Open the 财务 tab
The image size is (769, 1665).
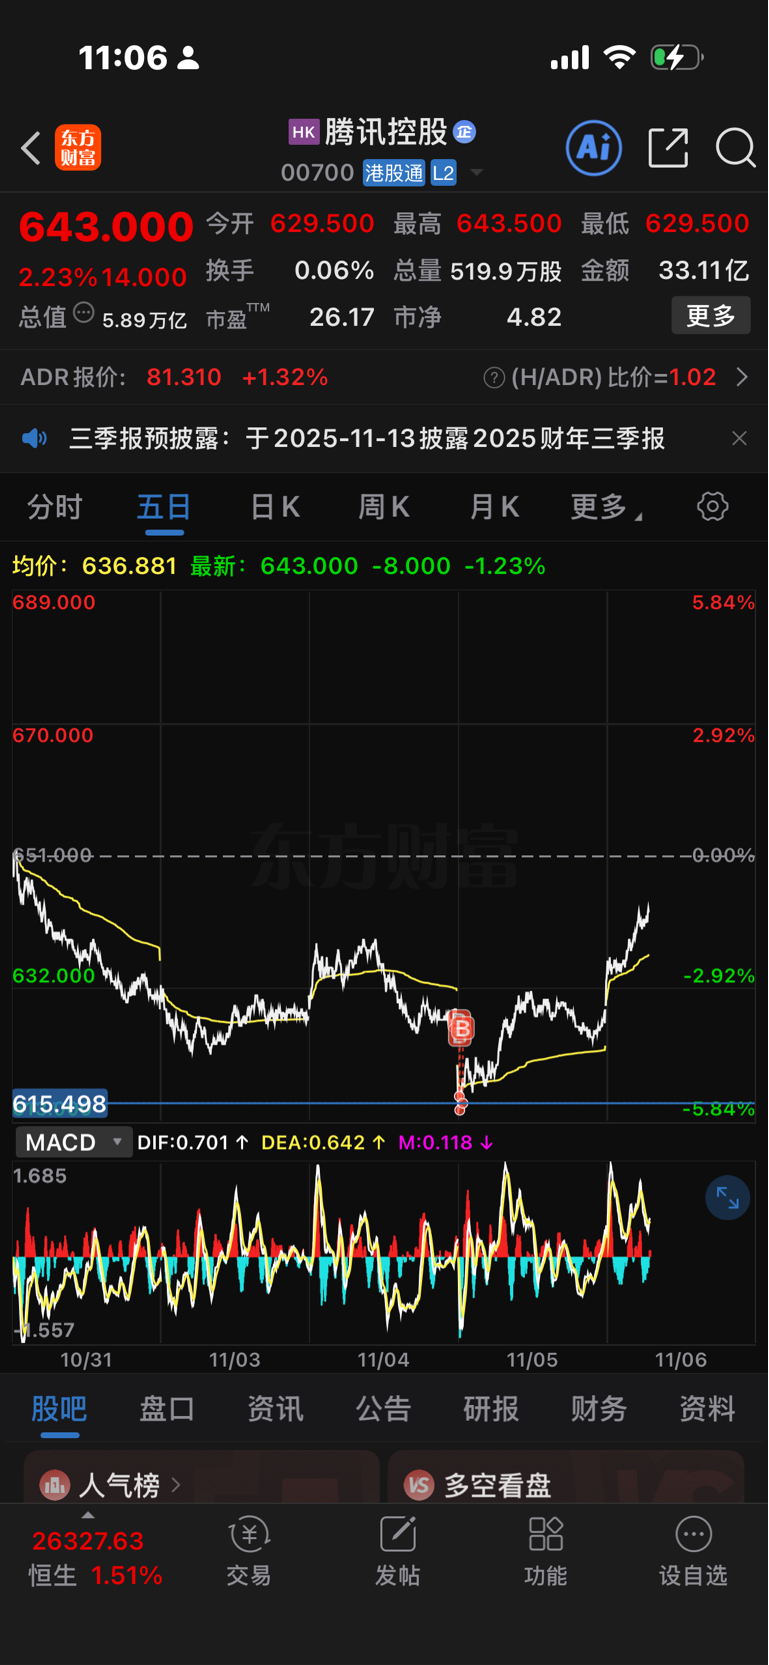tap(599, 1408)
